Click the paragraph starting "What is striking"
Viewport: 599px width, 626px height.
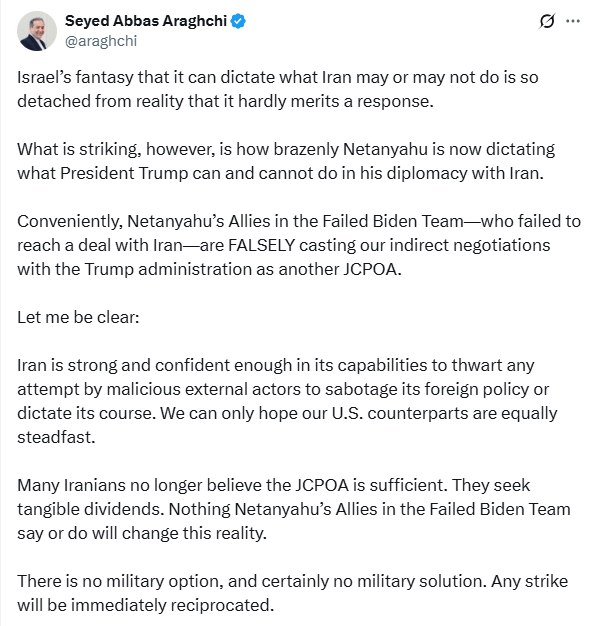[286, 161]
